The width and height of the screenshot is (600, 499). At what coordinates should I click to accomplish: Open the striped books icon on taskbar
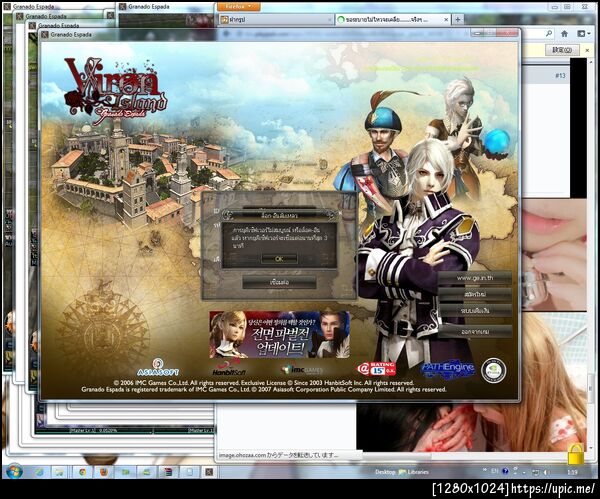(168, 472)
